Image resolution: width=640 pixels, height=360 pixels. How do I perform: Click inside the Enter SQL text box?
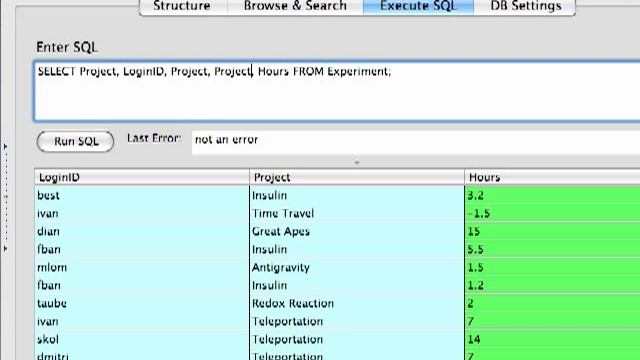[337, 91]
